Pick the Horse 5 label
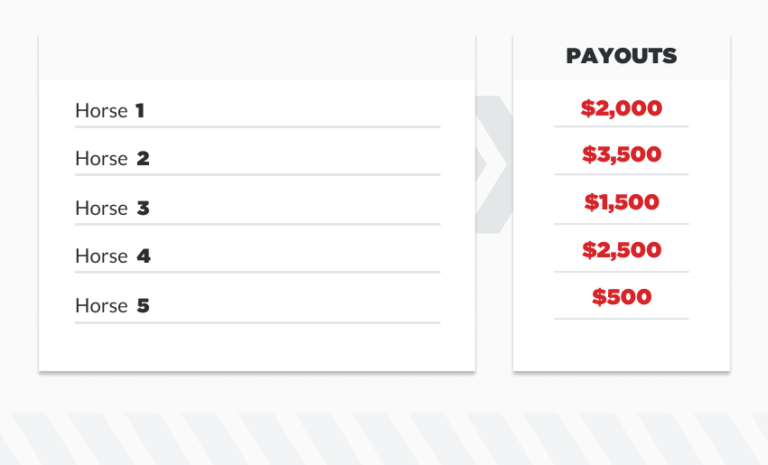The height and width of the screenshot is (465, 768). point(112,305)
